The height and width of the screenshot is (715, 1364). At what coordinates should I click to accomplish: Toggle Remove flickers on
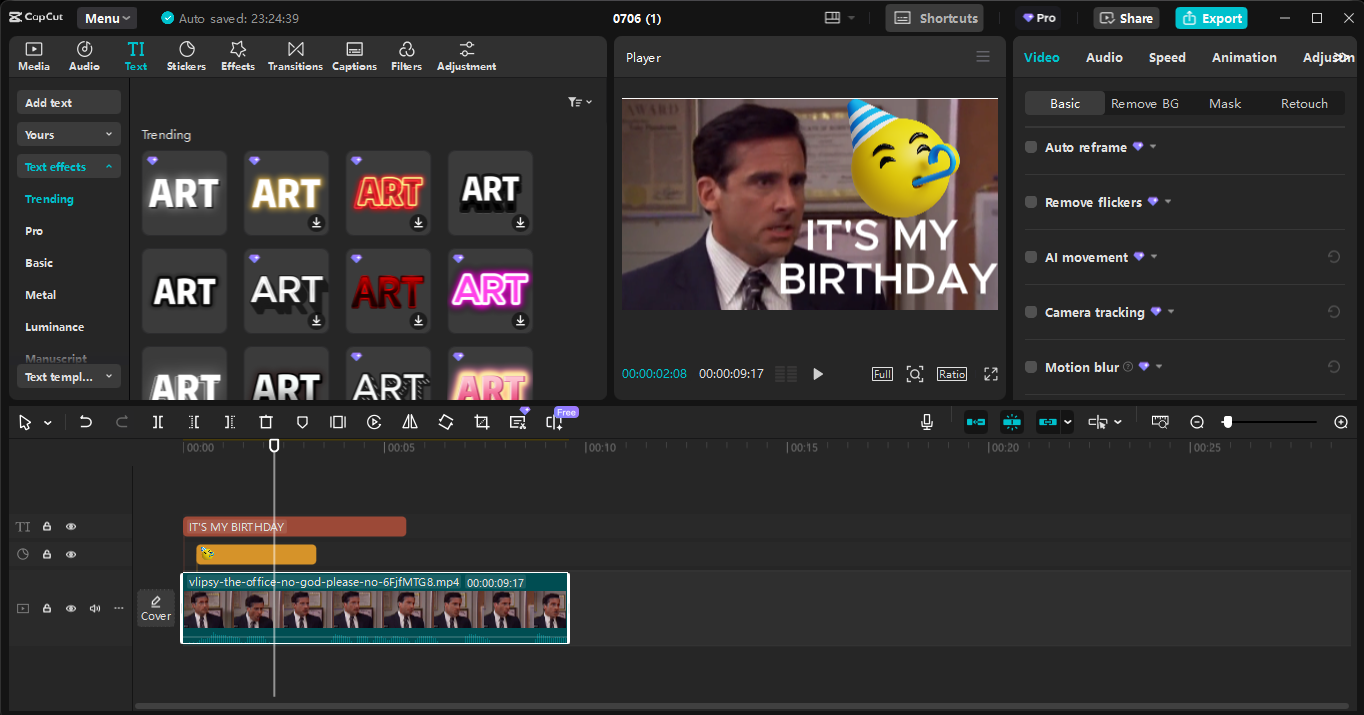tap(1030, 202)
